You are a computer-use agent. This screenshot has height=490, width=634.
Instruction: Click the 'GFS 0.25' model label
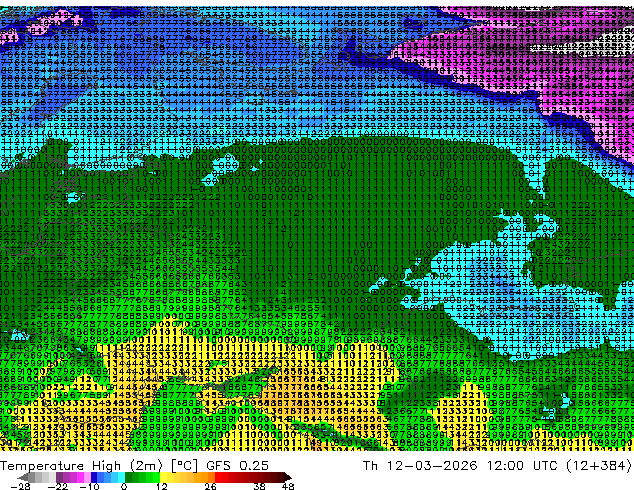click(x=237, y=466)
